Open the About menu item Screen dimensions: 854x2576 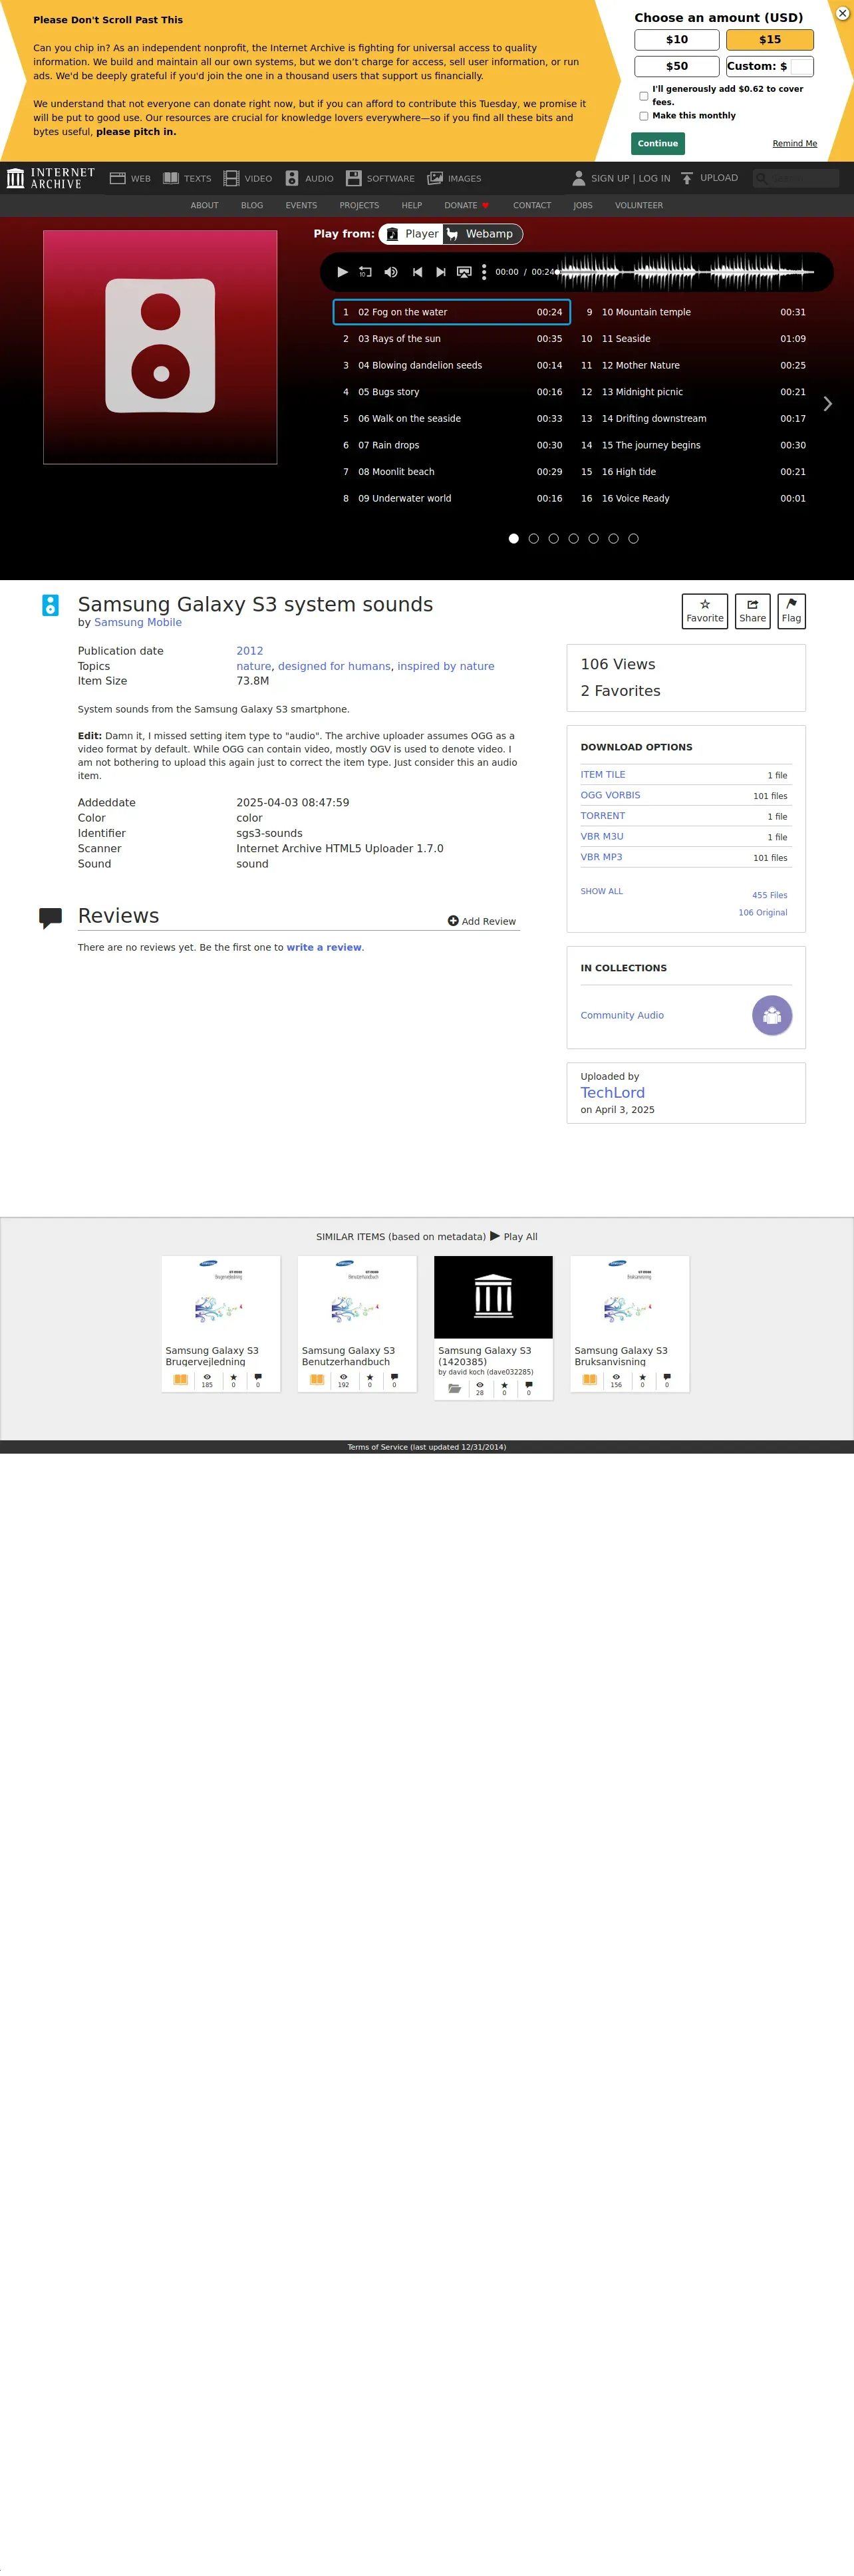pyautogui.click(x=204, y=206)
